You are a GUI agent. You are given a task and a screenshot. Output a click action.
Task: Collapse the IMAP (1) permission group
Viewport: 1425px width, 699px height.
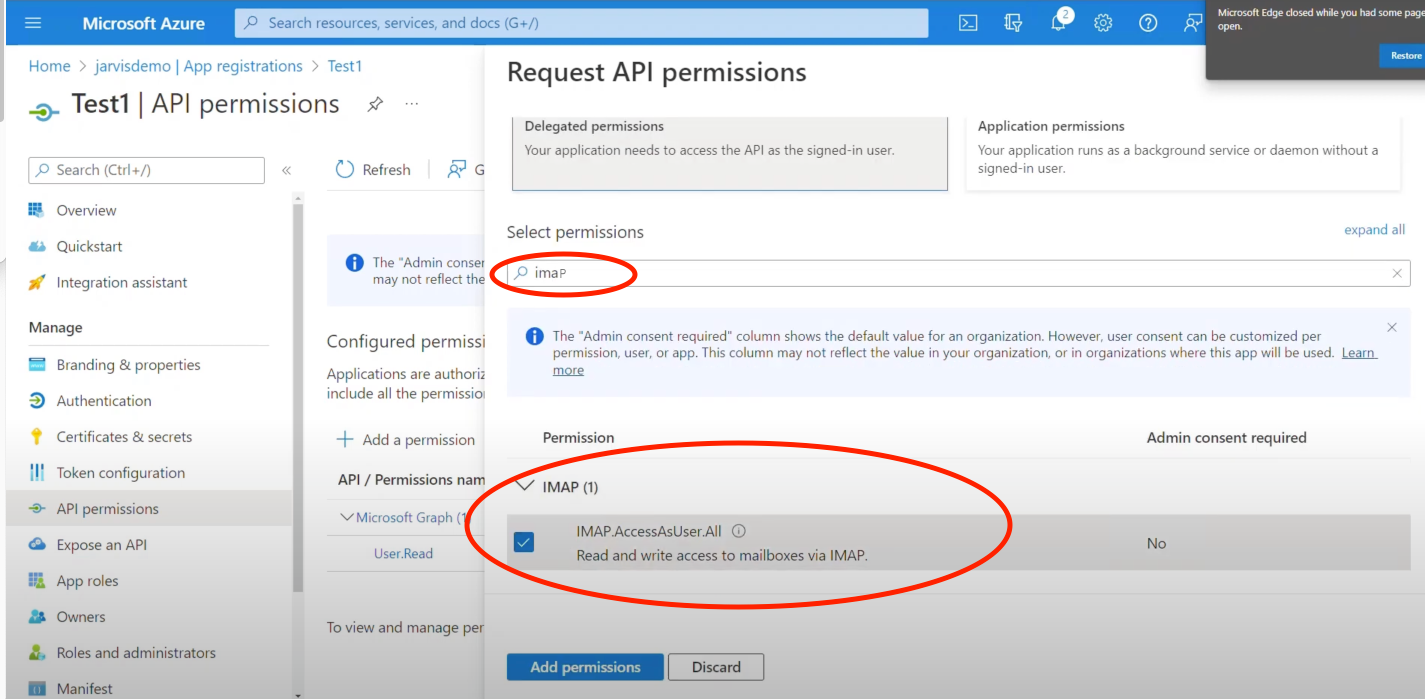pos(524,486)
